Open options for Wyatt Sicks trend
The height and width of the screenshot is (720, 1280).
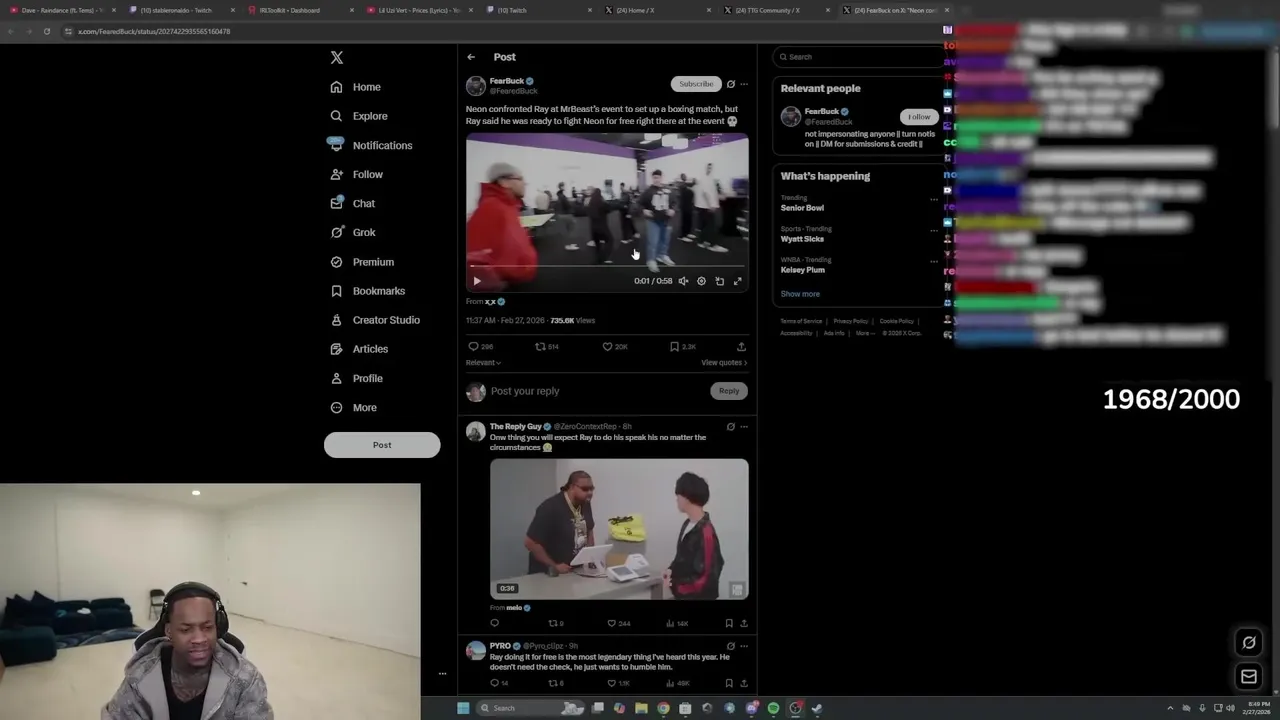tap(934, 230)
